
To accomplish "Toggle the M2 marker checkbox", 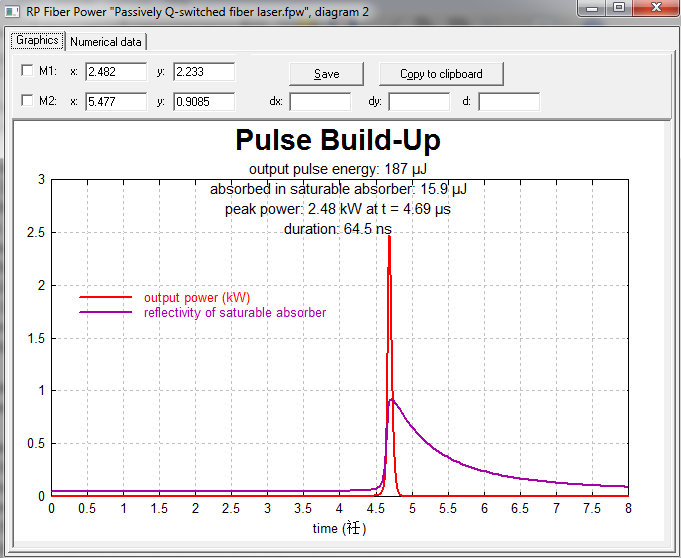I will pos(27,102).
